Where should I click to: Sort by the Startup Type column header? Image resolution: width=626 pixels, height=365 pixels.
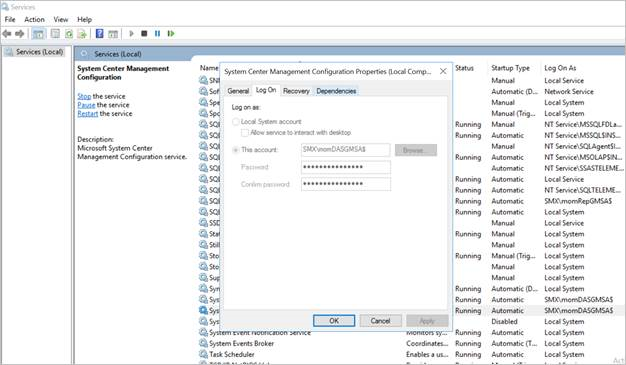click(510, 68)
